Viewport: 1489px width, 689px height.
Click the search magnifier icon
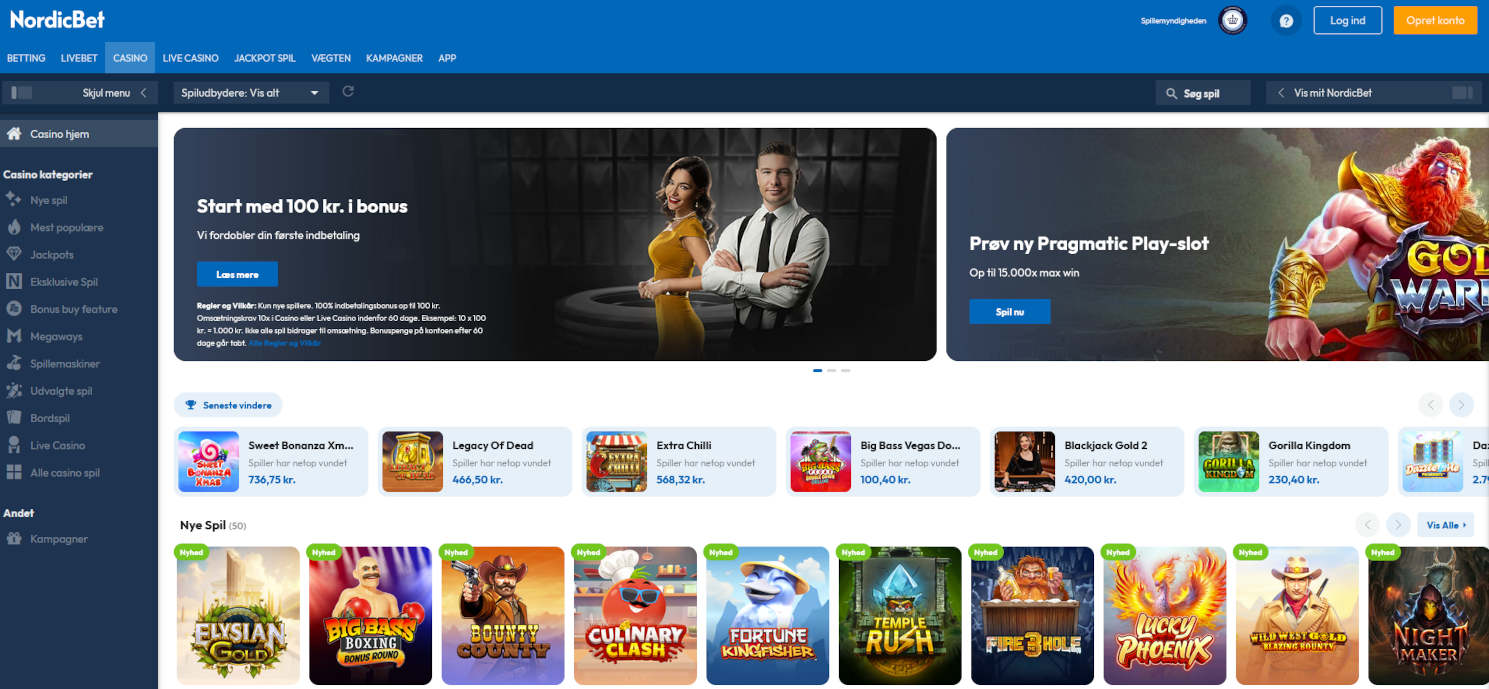(1172, 93)
